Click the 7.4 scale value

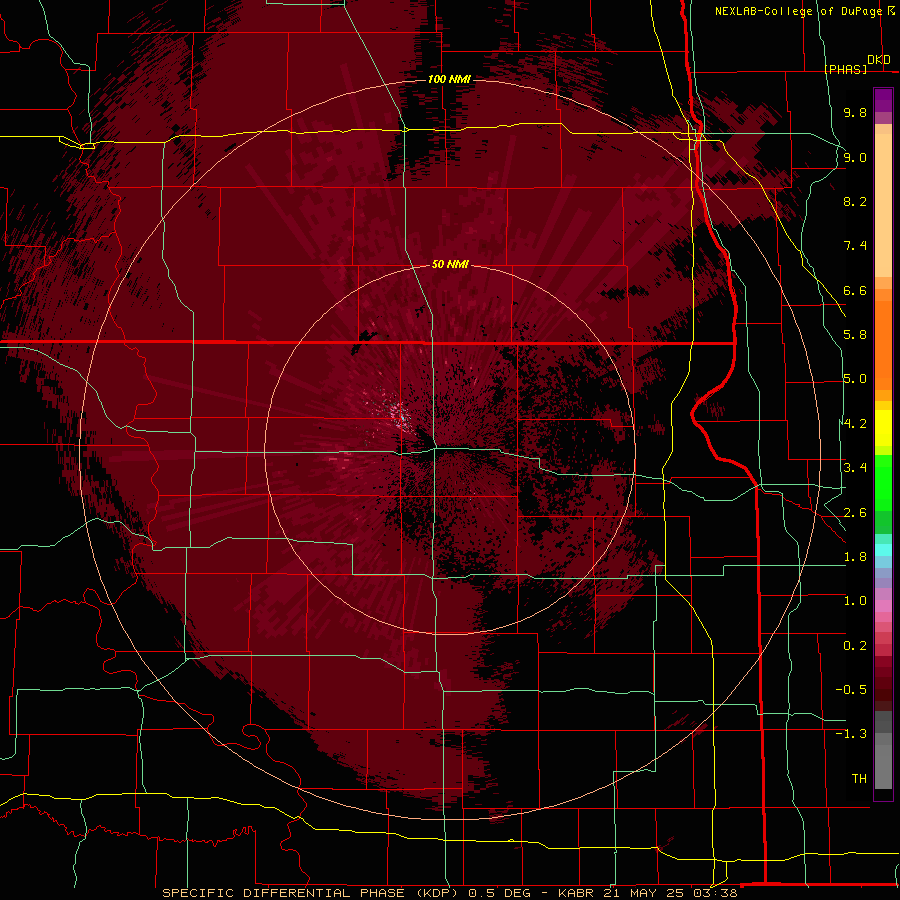[x=855, y=246]
